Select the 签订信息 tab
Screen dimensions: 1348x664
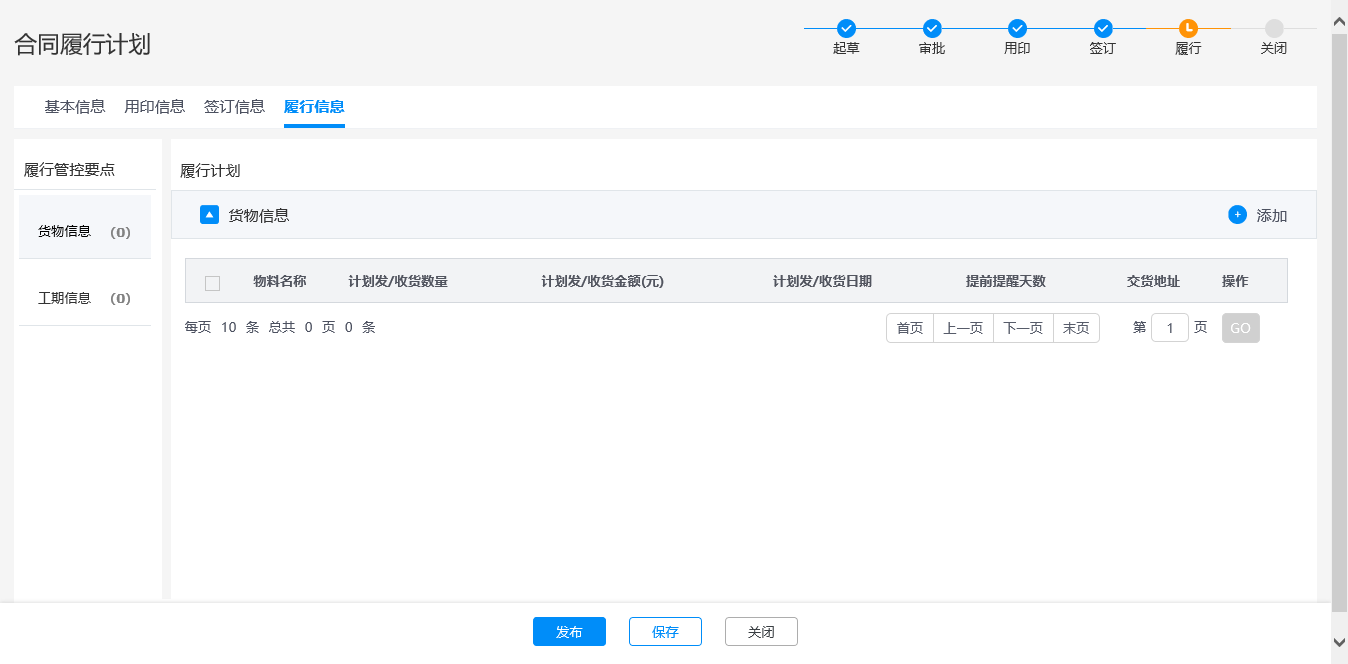pyautogui.click(x=234, y=107)
